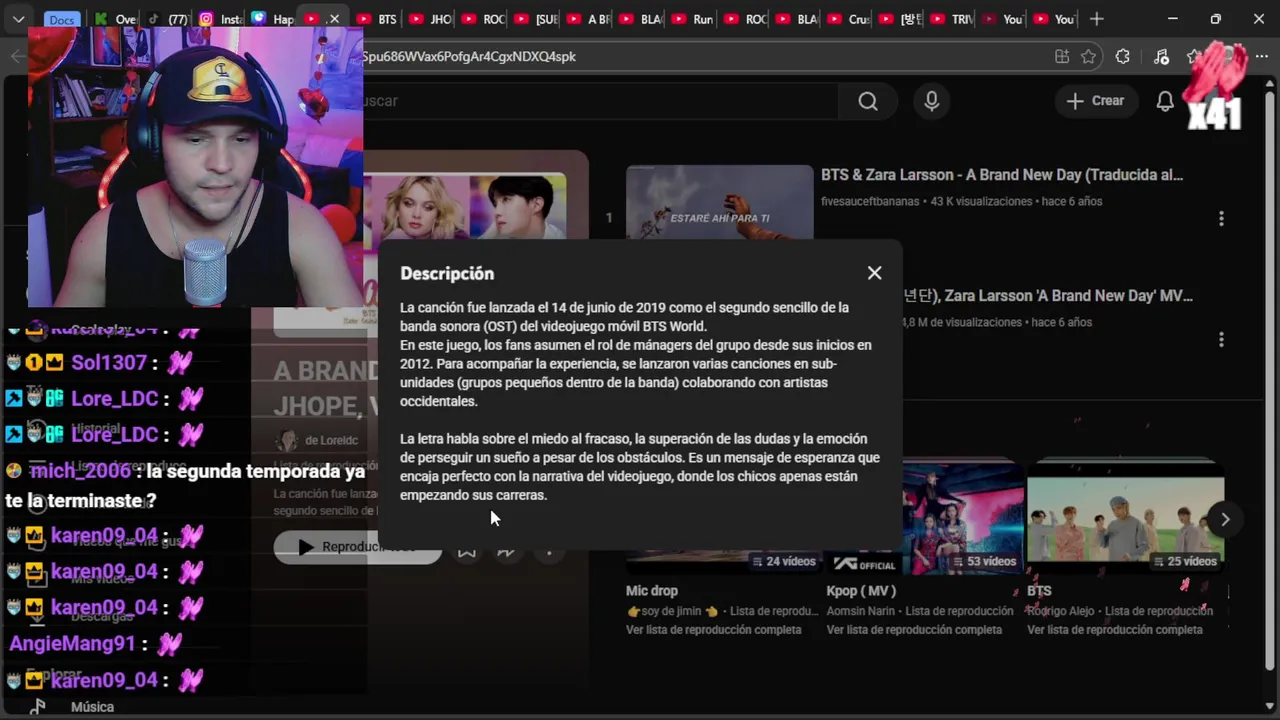1280x720 pixels.
Task: Click the Música note icon in the sidebar
Action: [x=38, y=707]
